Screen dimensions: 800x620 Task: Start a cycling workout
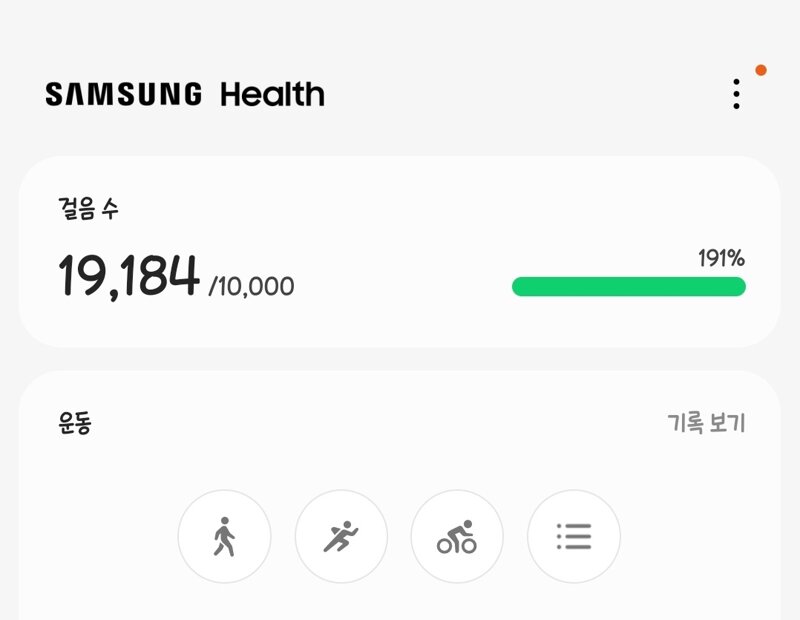tap(457, 536)
